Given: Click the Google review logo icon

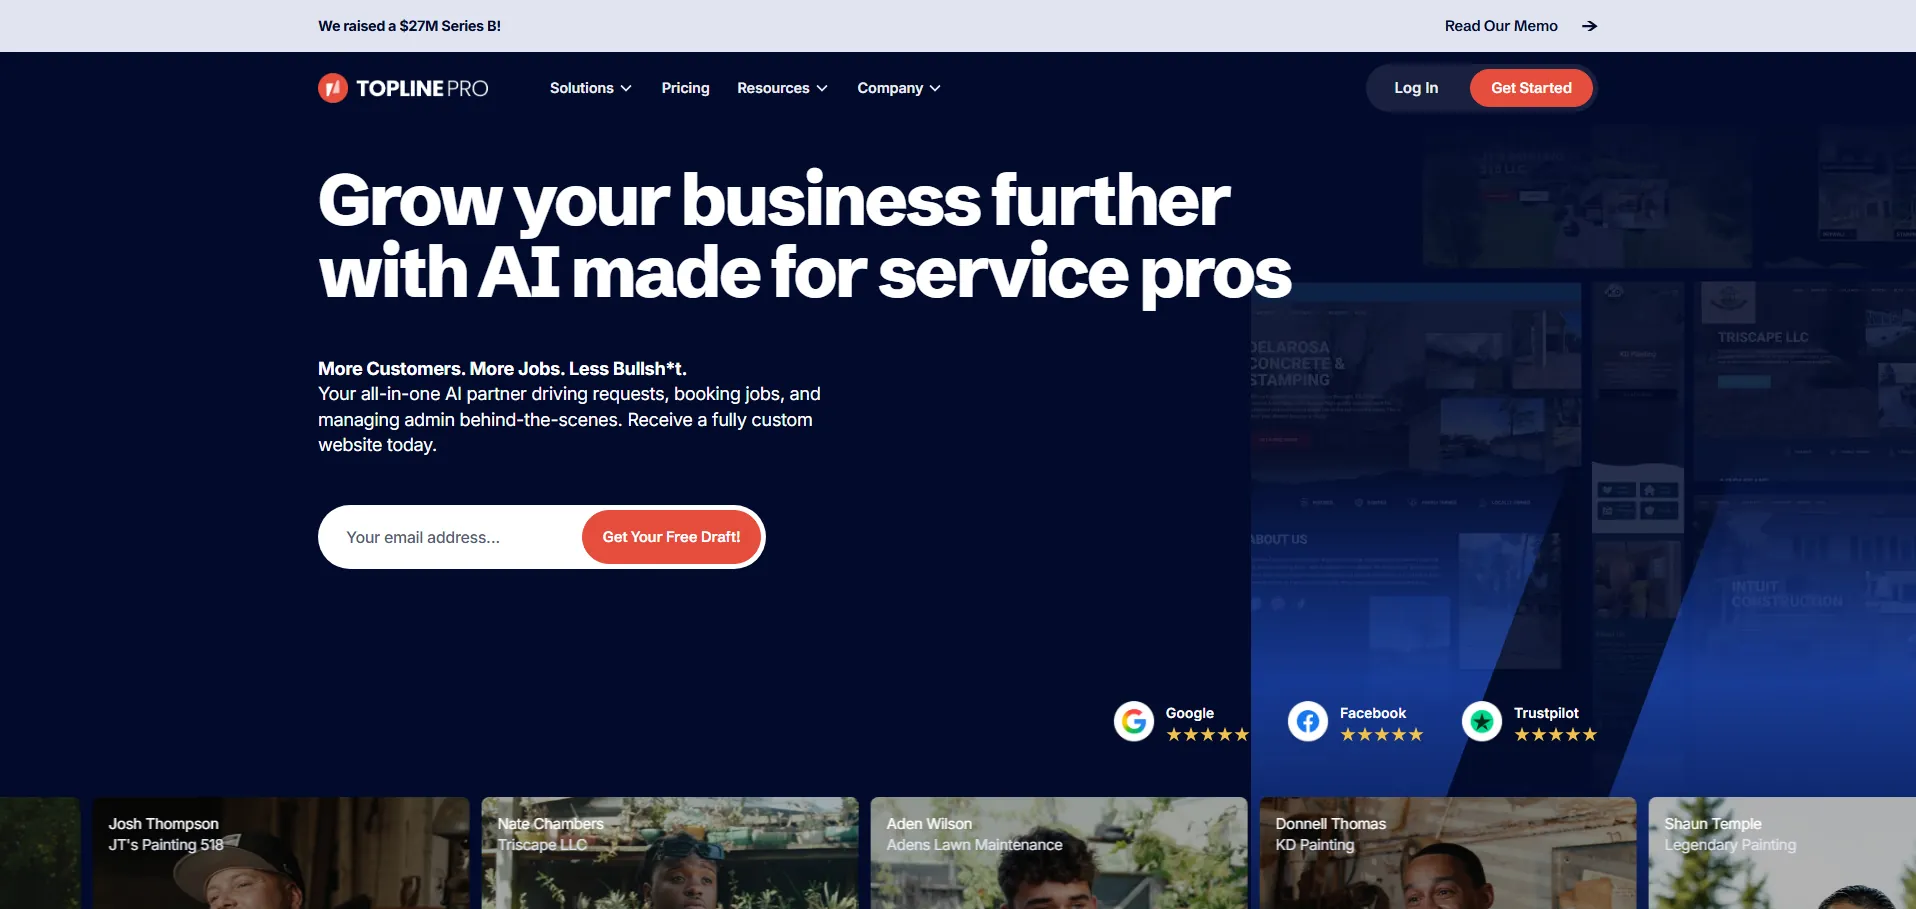Looking at the screenshot, I should (x=1134, y=721).
